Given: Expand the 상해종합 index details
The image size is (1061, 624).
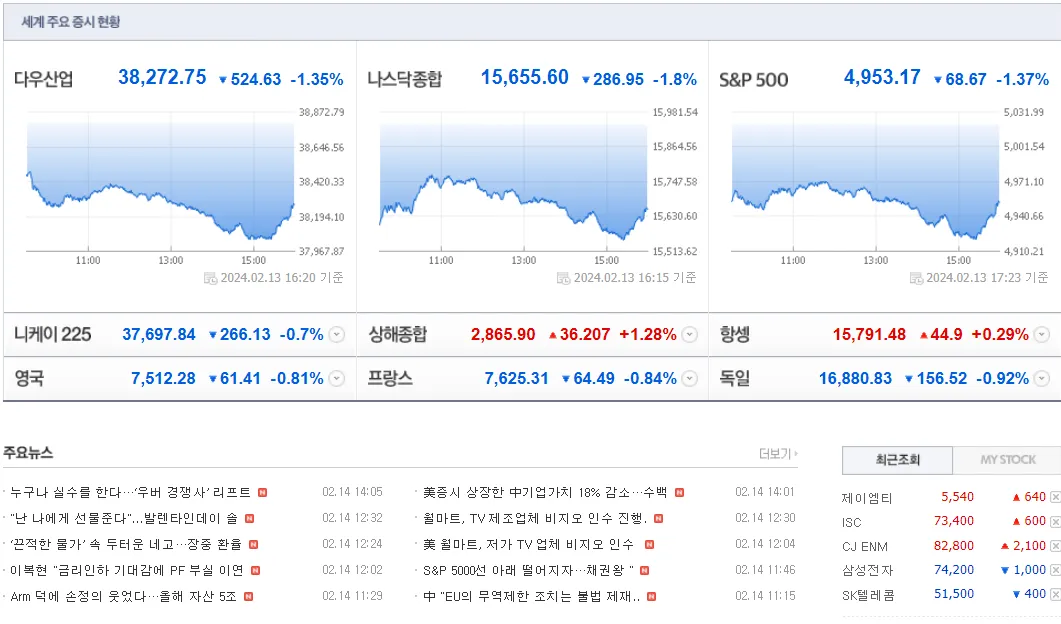Looking at the screenshot, I should [690, 334].
